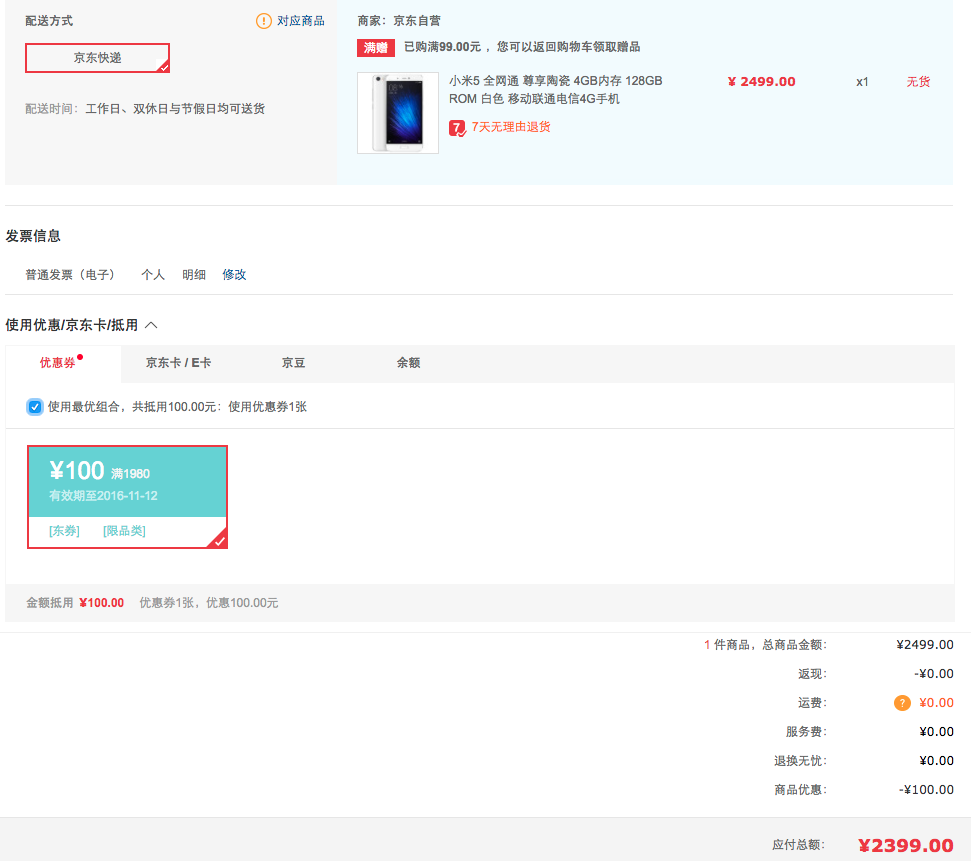Image resolution: width=971 pixels, height=861 pixels.
Task: Click the 无货 stock status
Action: (918, 82)
